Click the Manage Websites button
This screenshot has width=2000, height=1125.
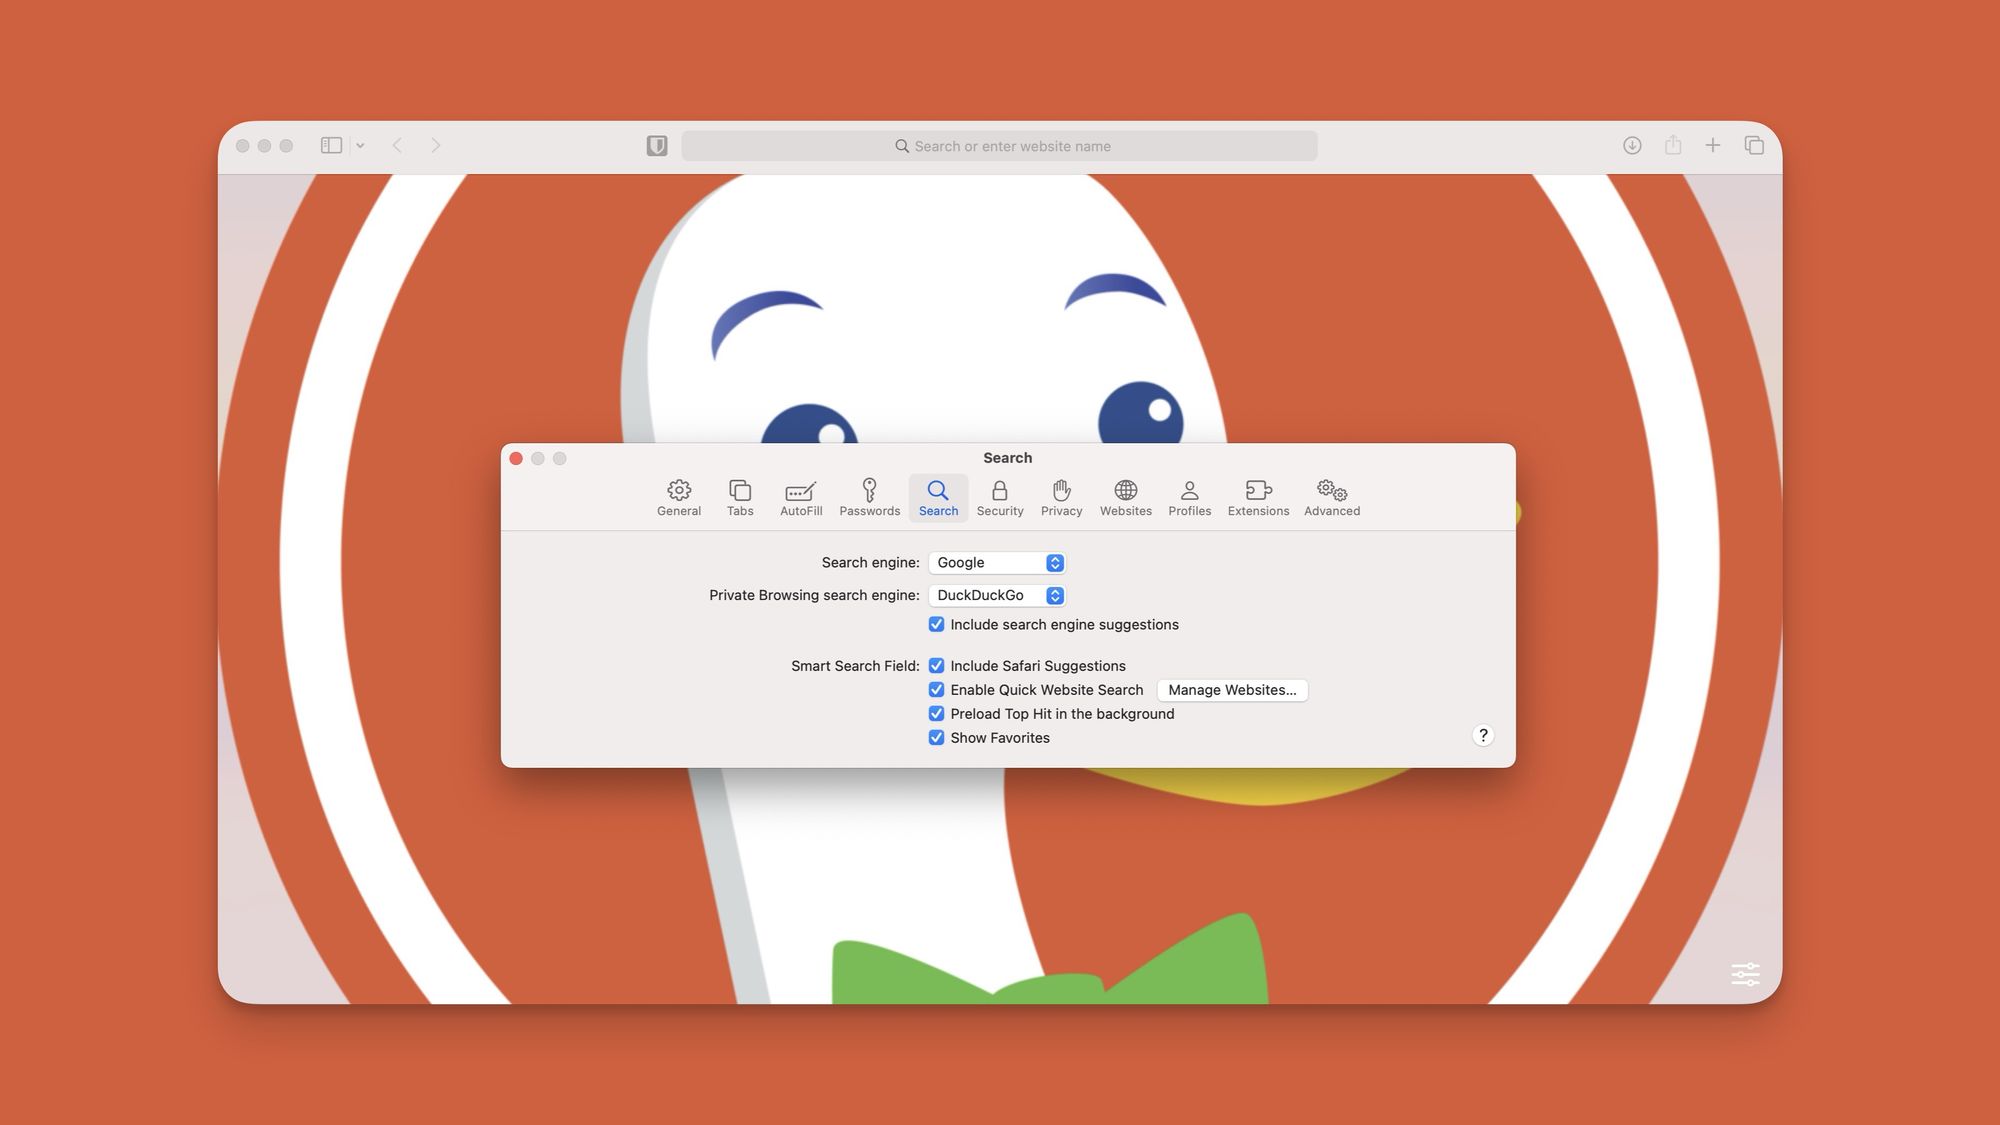click(1232, 689)
